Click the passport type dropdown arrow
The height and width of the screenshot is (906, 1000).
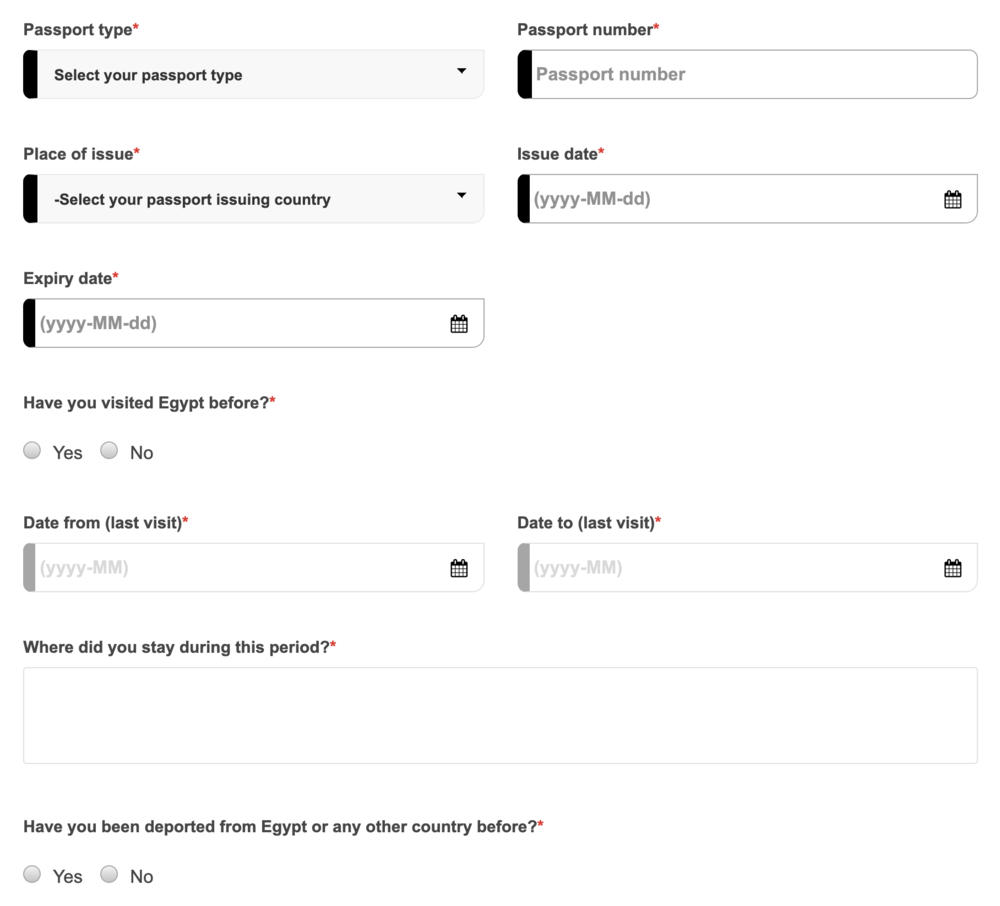coord(461,72)
